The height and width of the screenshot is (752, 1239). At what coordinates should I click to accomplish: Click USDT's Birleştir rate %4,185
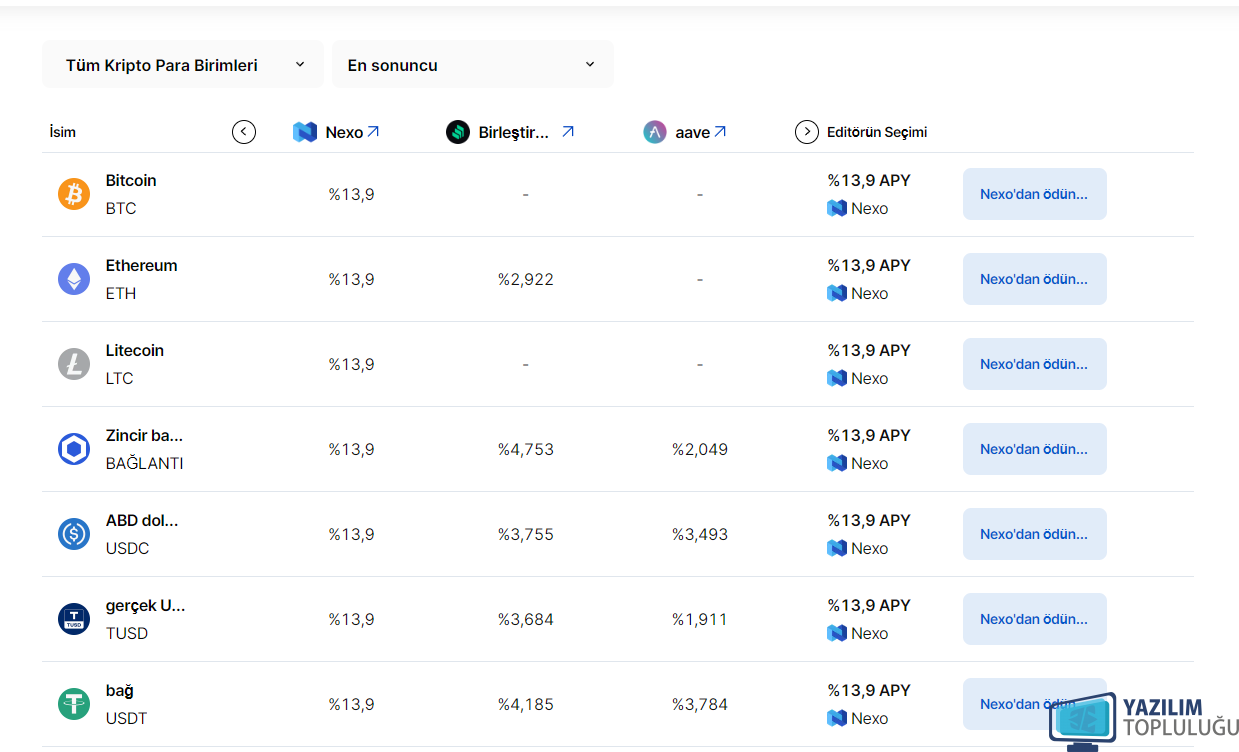526,704
